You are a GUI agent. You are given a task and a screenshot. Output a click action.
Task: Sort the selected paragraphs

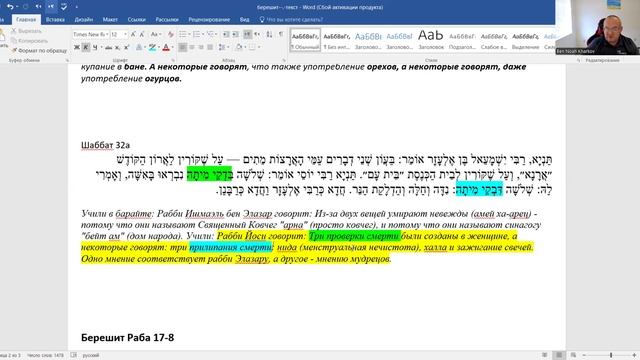(269, 34)
